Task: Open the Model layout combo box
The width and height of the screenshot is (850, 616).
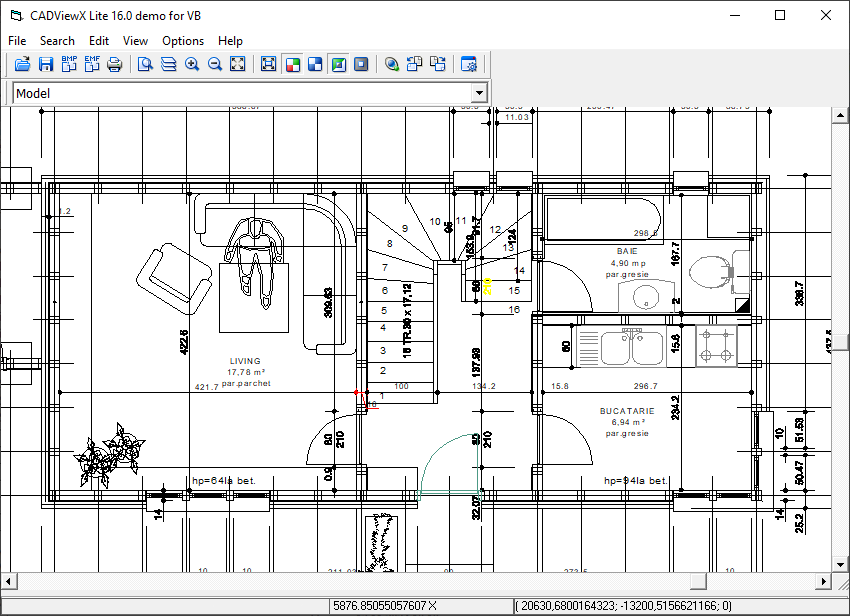Action: pyautogui.click(x=240, y=93)
